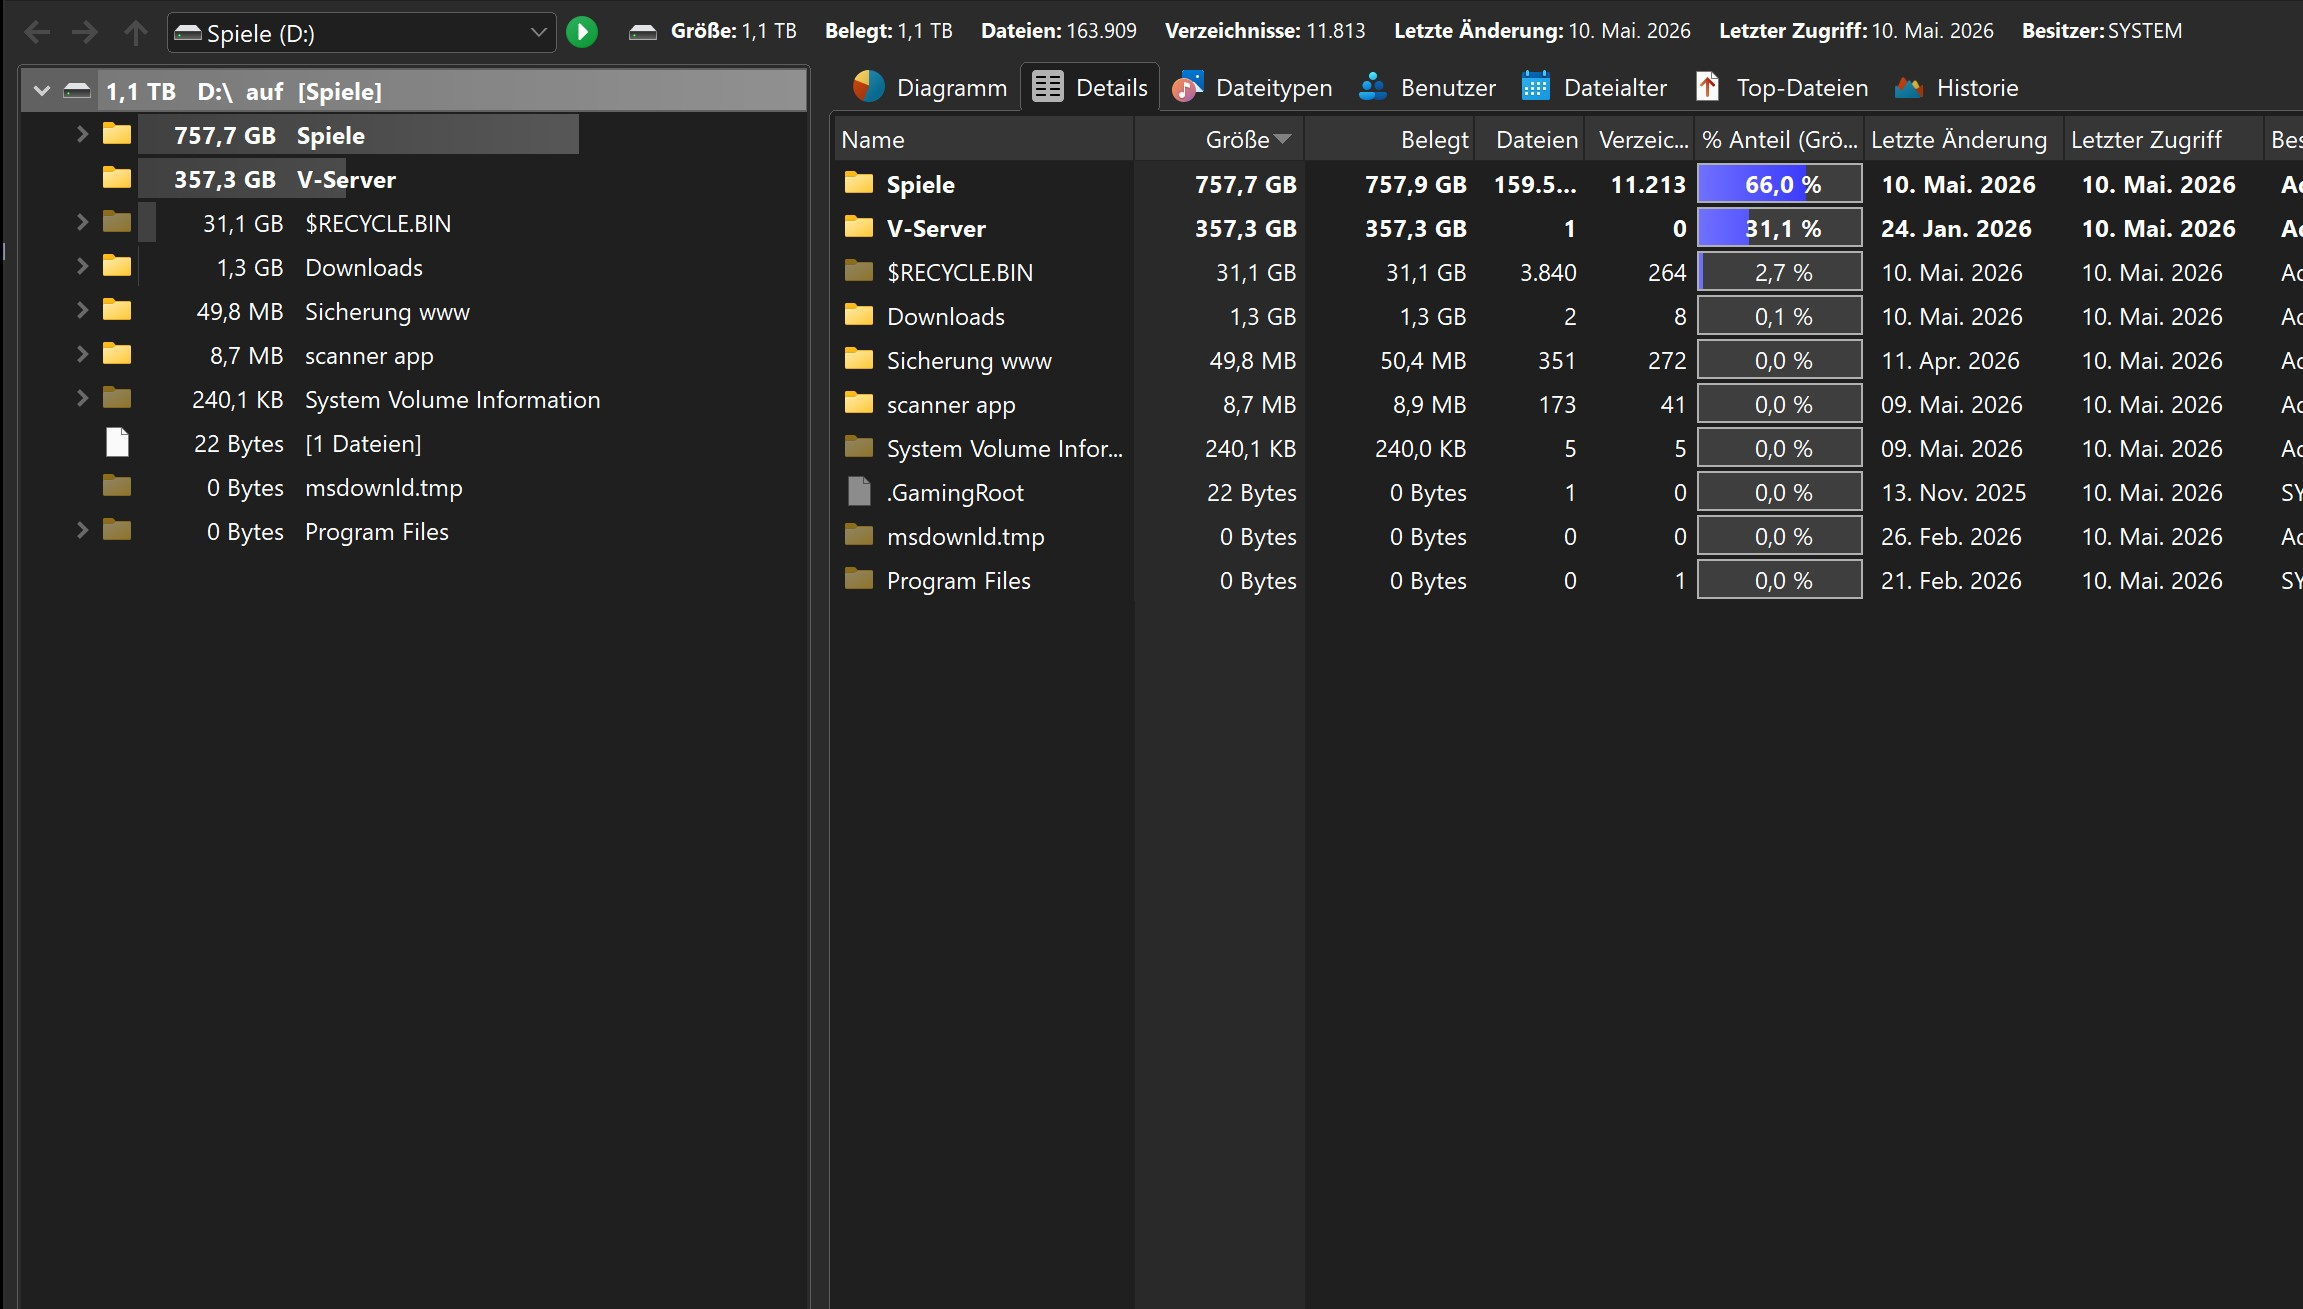Open the Top-Dateien tab
The height and width of the screenshot is (1309, 2303).
(x=1782, y=87)
